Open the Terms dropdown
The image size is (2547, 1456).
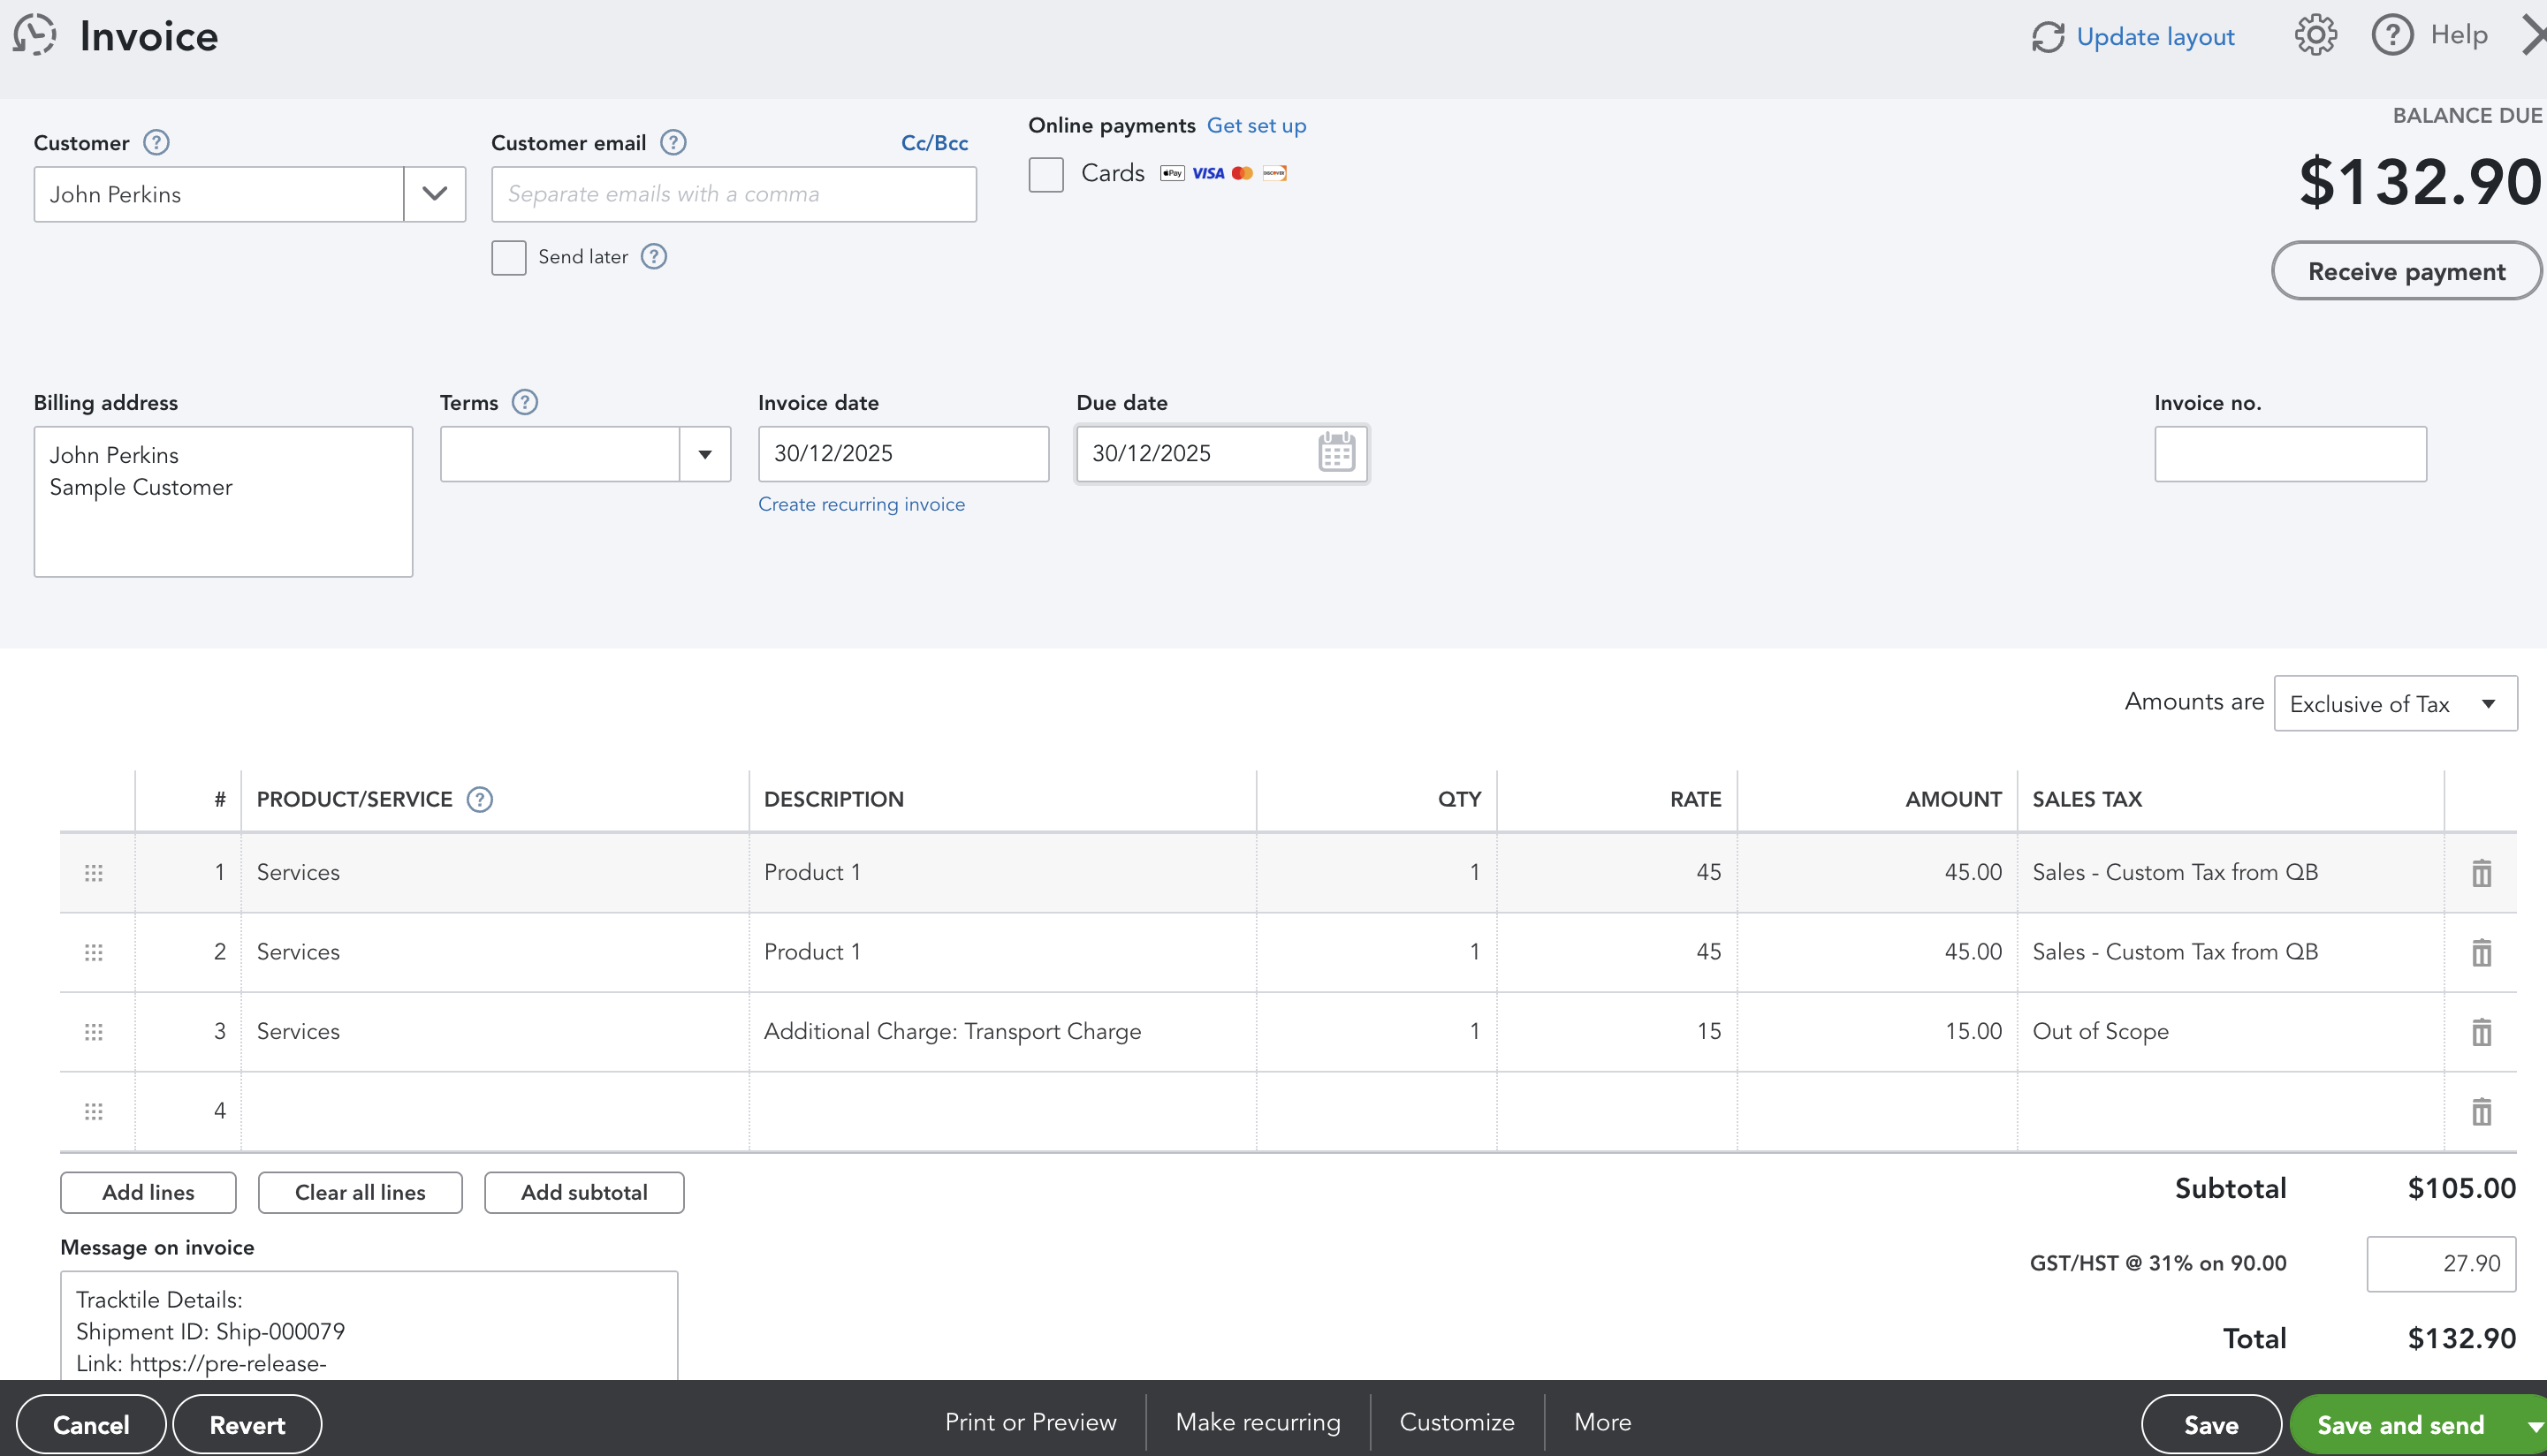(x=705, y=454)
